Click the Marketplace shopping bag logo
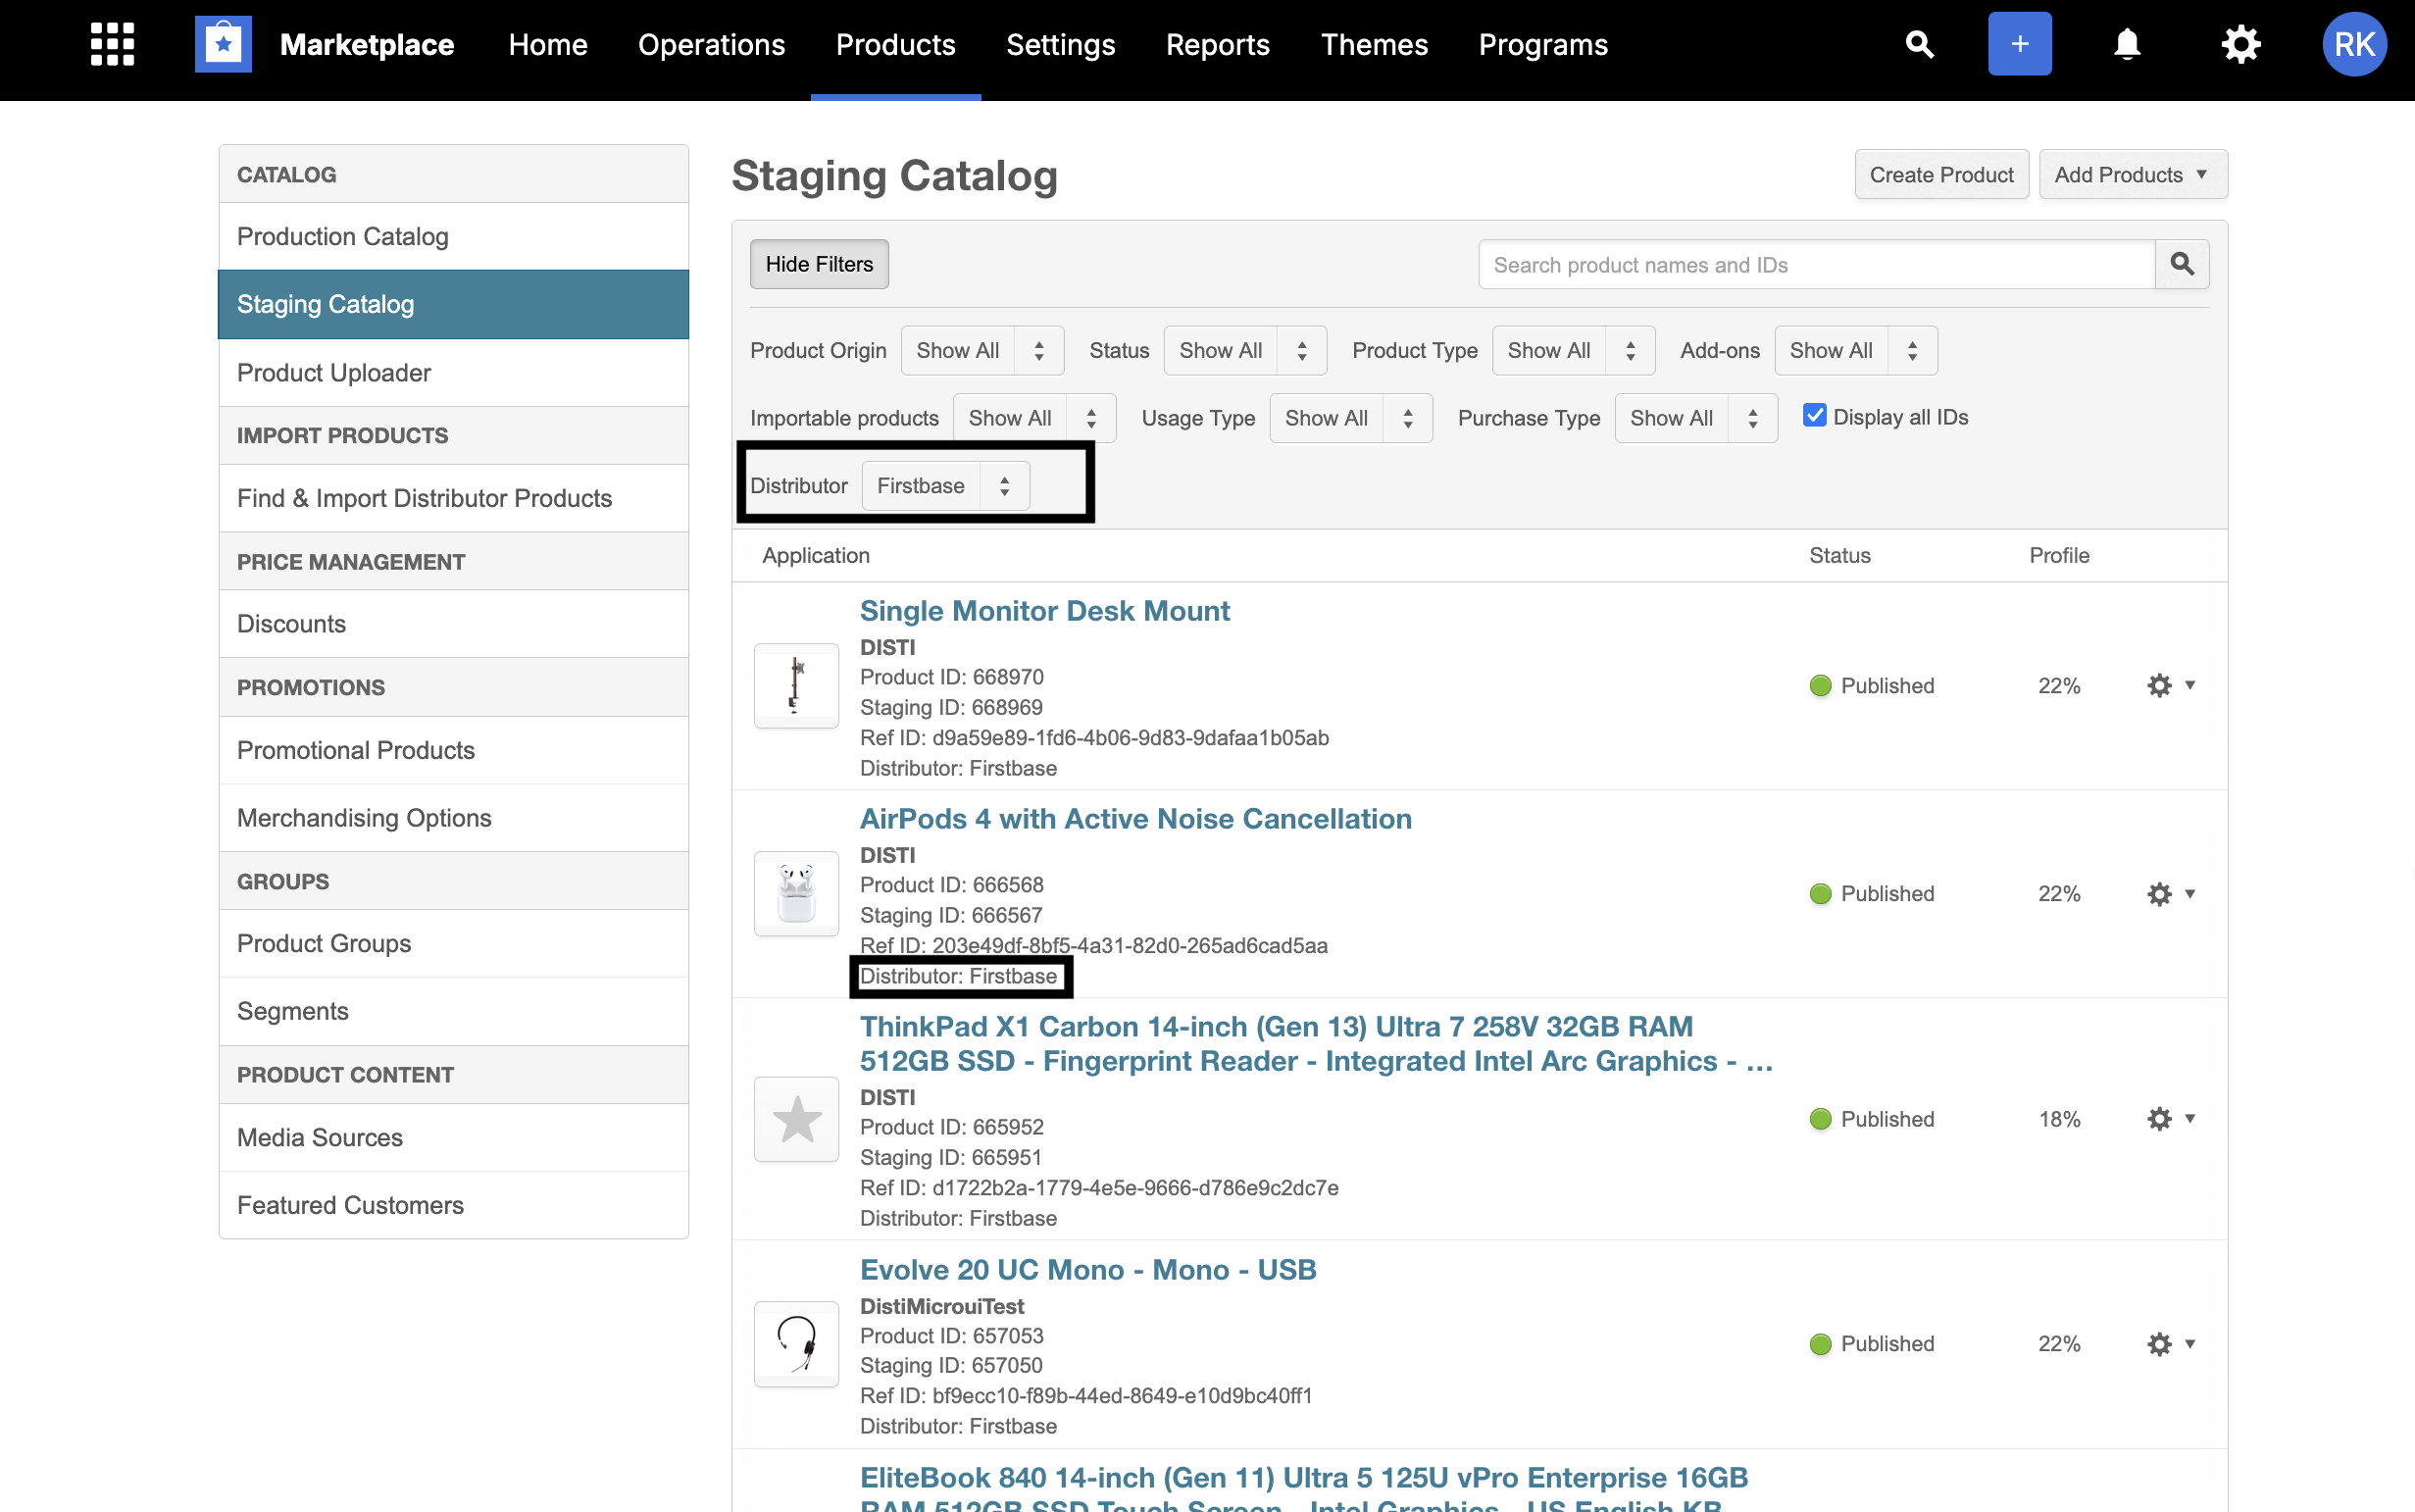Screen dimensions: 2415x1512 coord(223,44)
